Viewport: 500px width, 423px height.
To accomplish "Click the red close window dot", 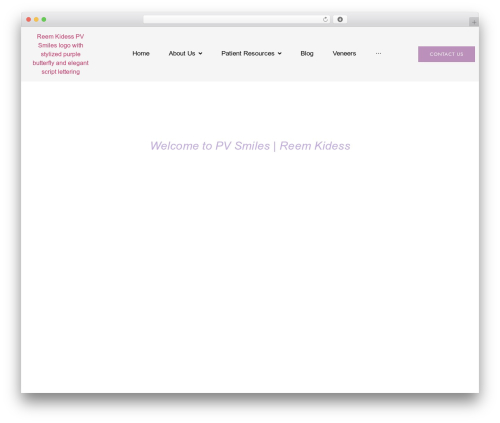I will point(29,20).
